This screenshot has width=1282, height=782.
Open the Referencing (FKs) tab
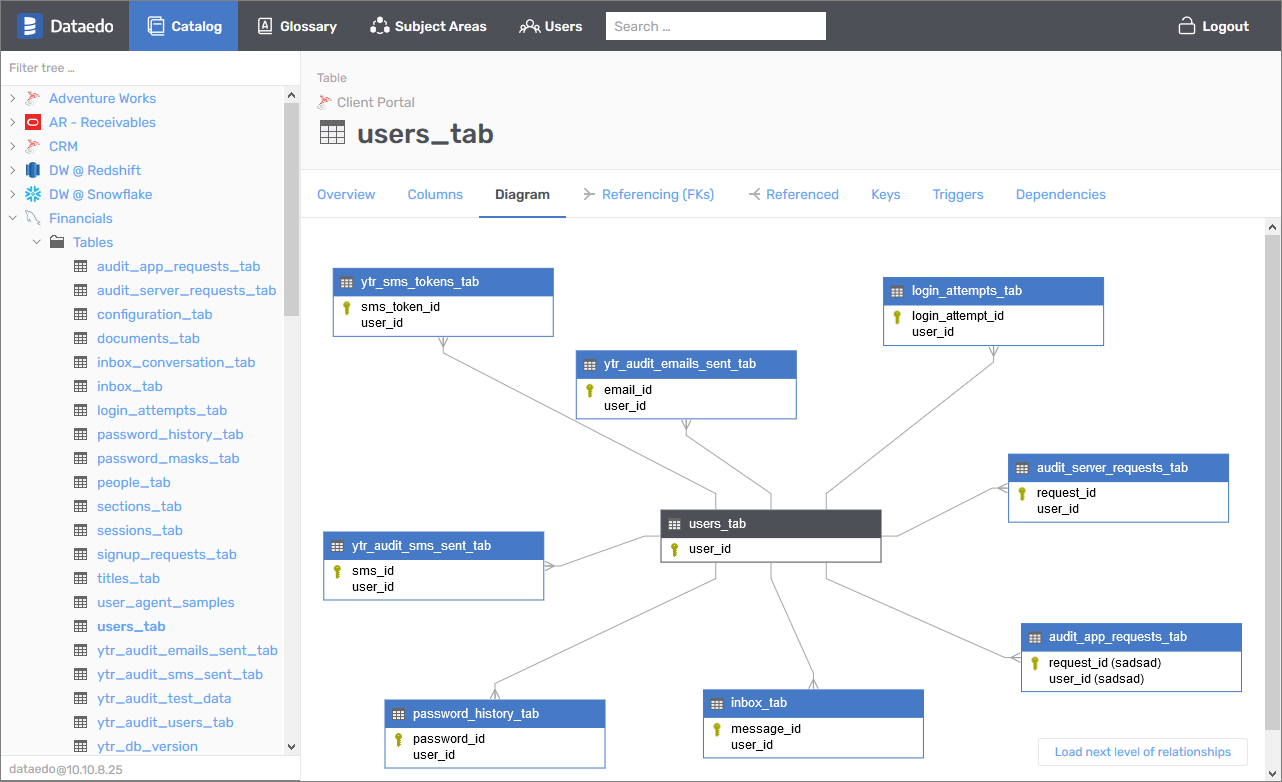[657, 194]
